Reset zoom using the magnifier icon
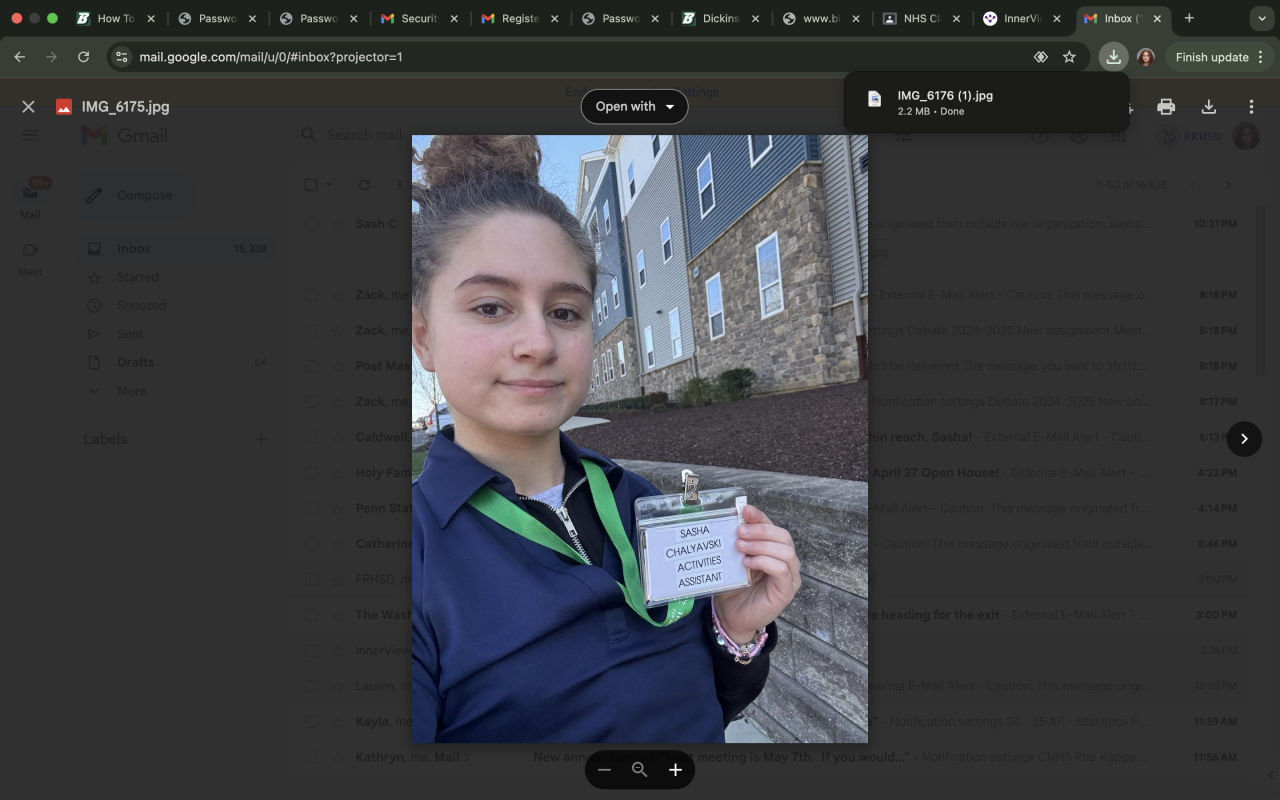Viewport: 1280px width, 800px height. coord(640,770)
